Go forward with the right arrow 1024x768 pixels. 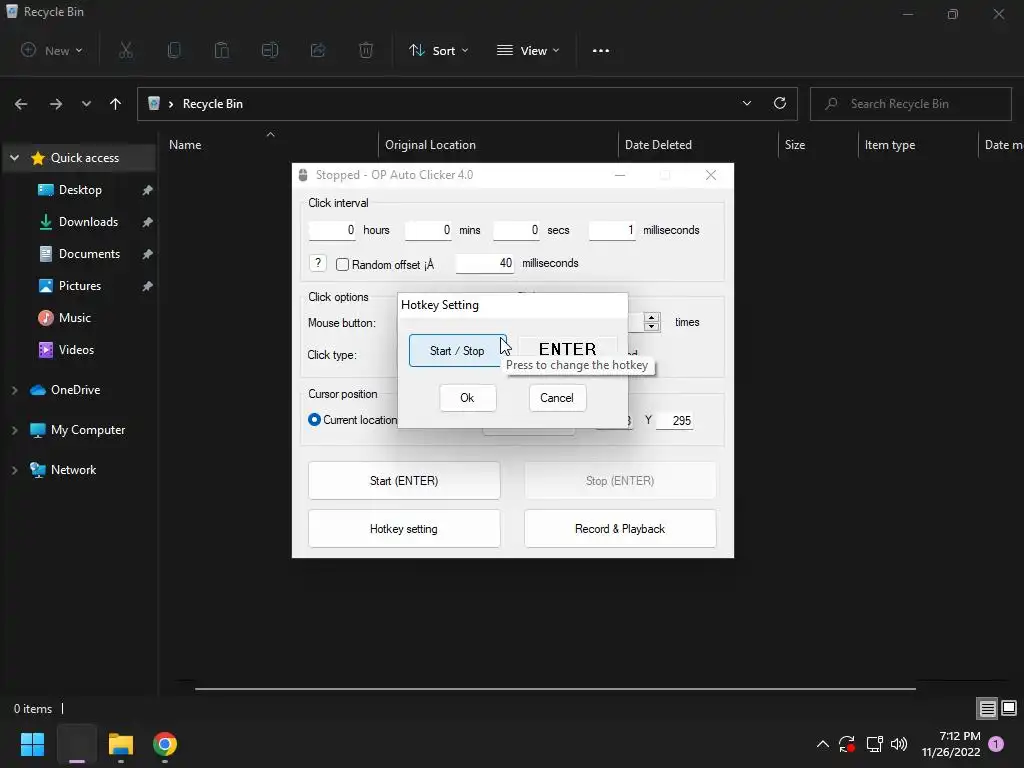(x=56, y=104)
